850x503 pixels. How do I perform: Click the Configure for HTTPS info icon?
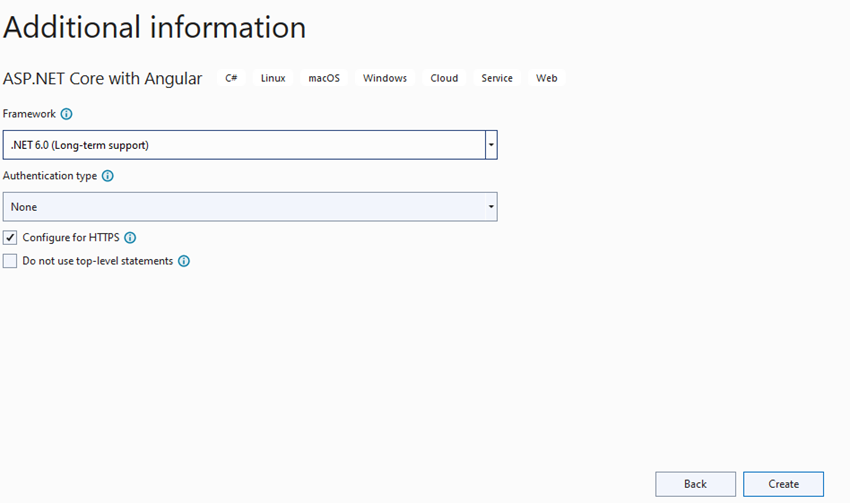130,238
